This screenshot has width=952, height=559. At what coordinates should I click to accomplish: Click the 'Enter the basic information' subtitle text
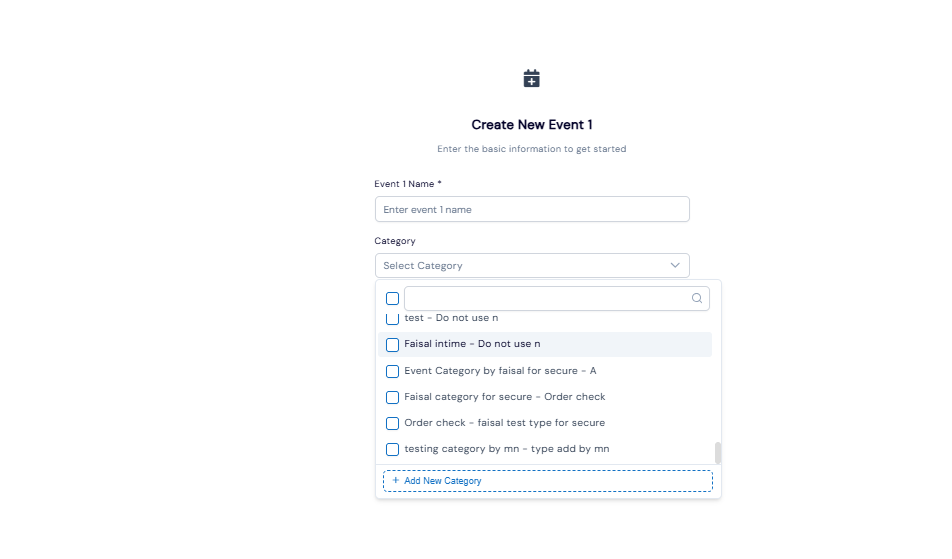tap(532, 149)
